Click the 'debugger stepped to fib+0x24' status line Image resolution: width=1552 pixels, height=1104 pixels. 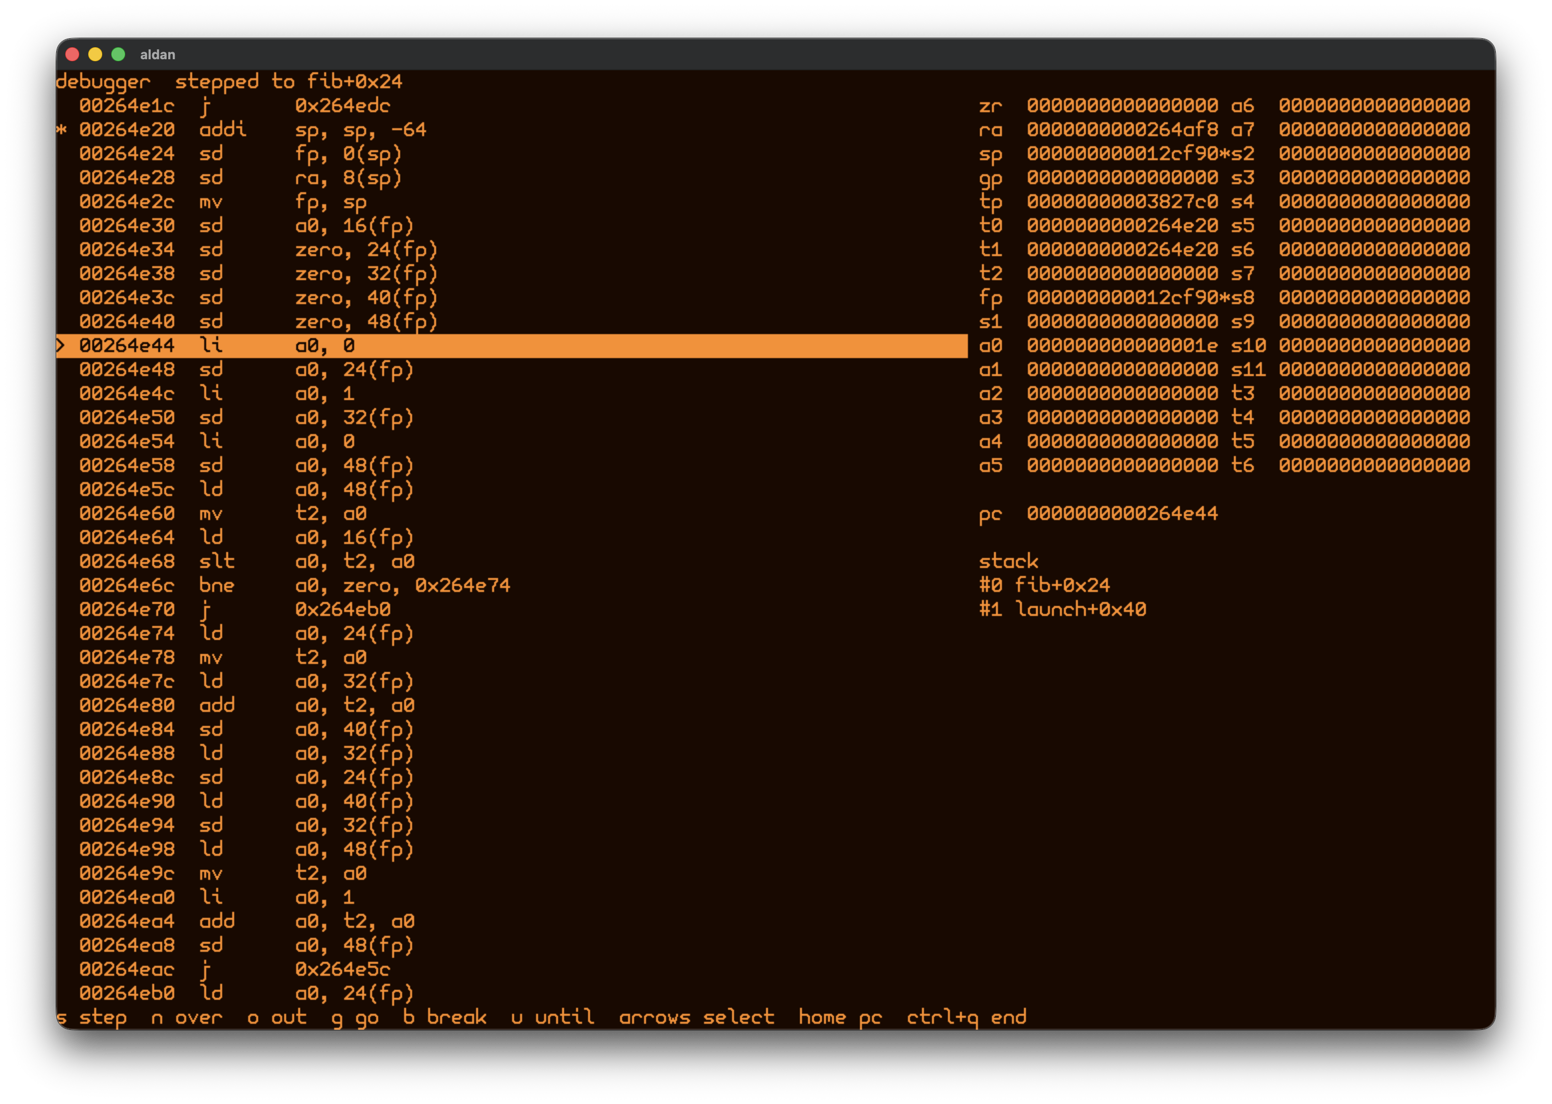point(229,82)
